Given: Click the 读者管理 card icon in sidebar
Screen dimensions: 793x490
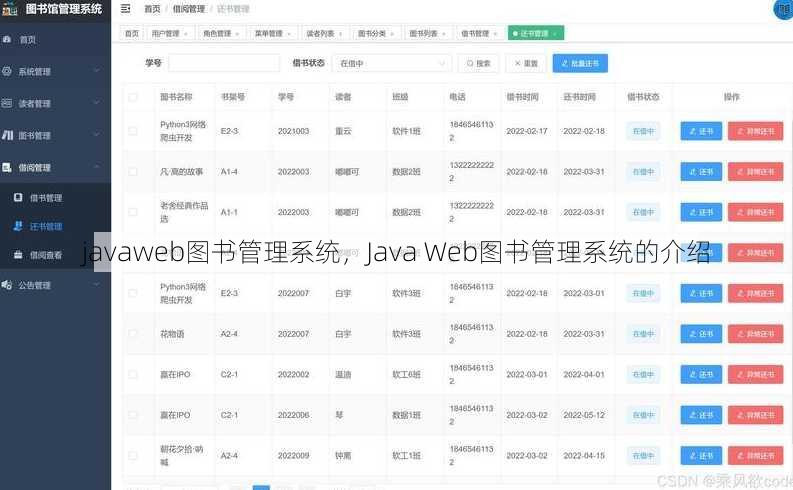Looking at the screenshot, I should (x=7, y=103).
